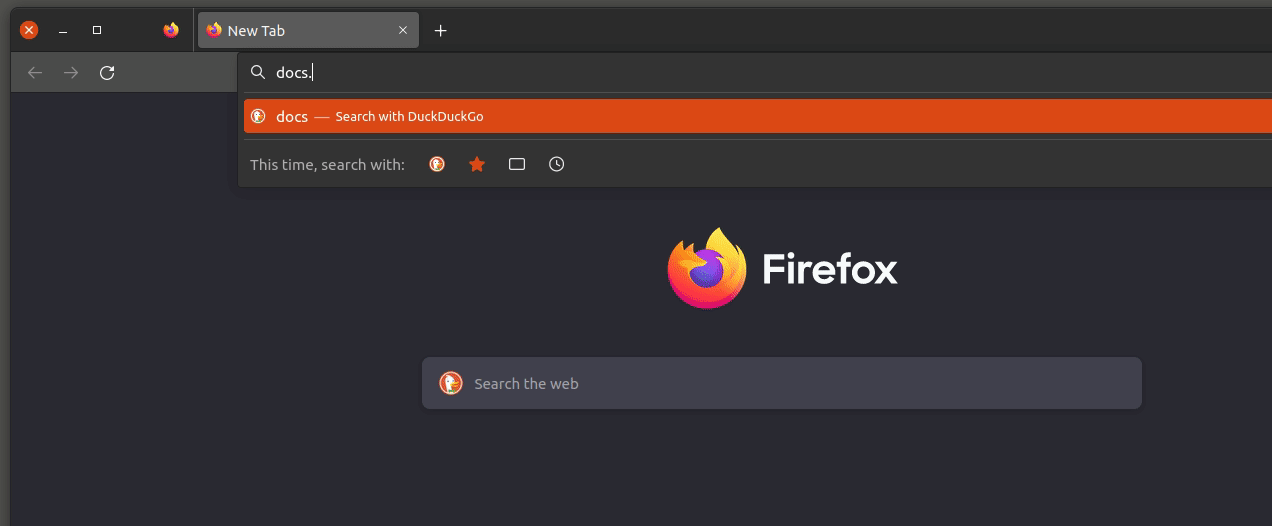Image resolution: width=1272 pixels, height=526 pixels.
Task: Select the New Tab tab
Action: 308,30
